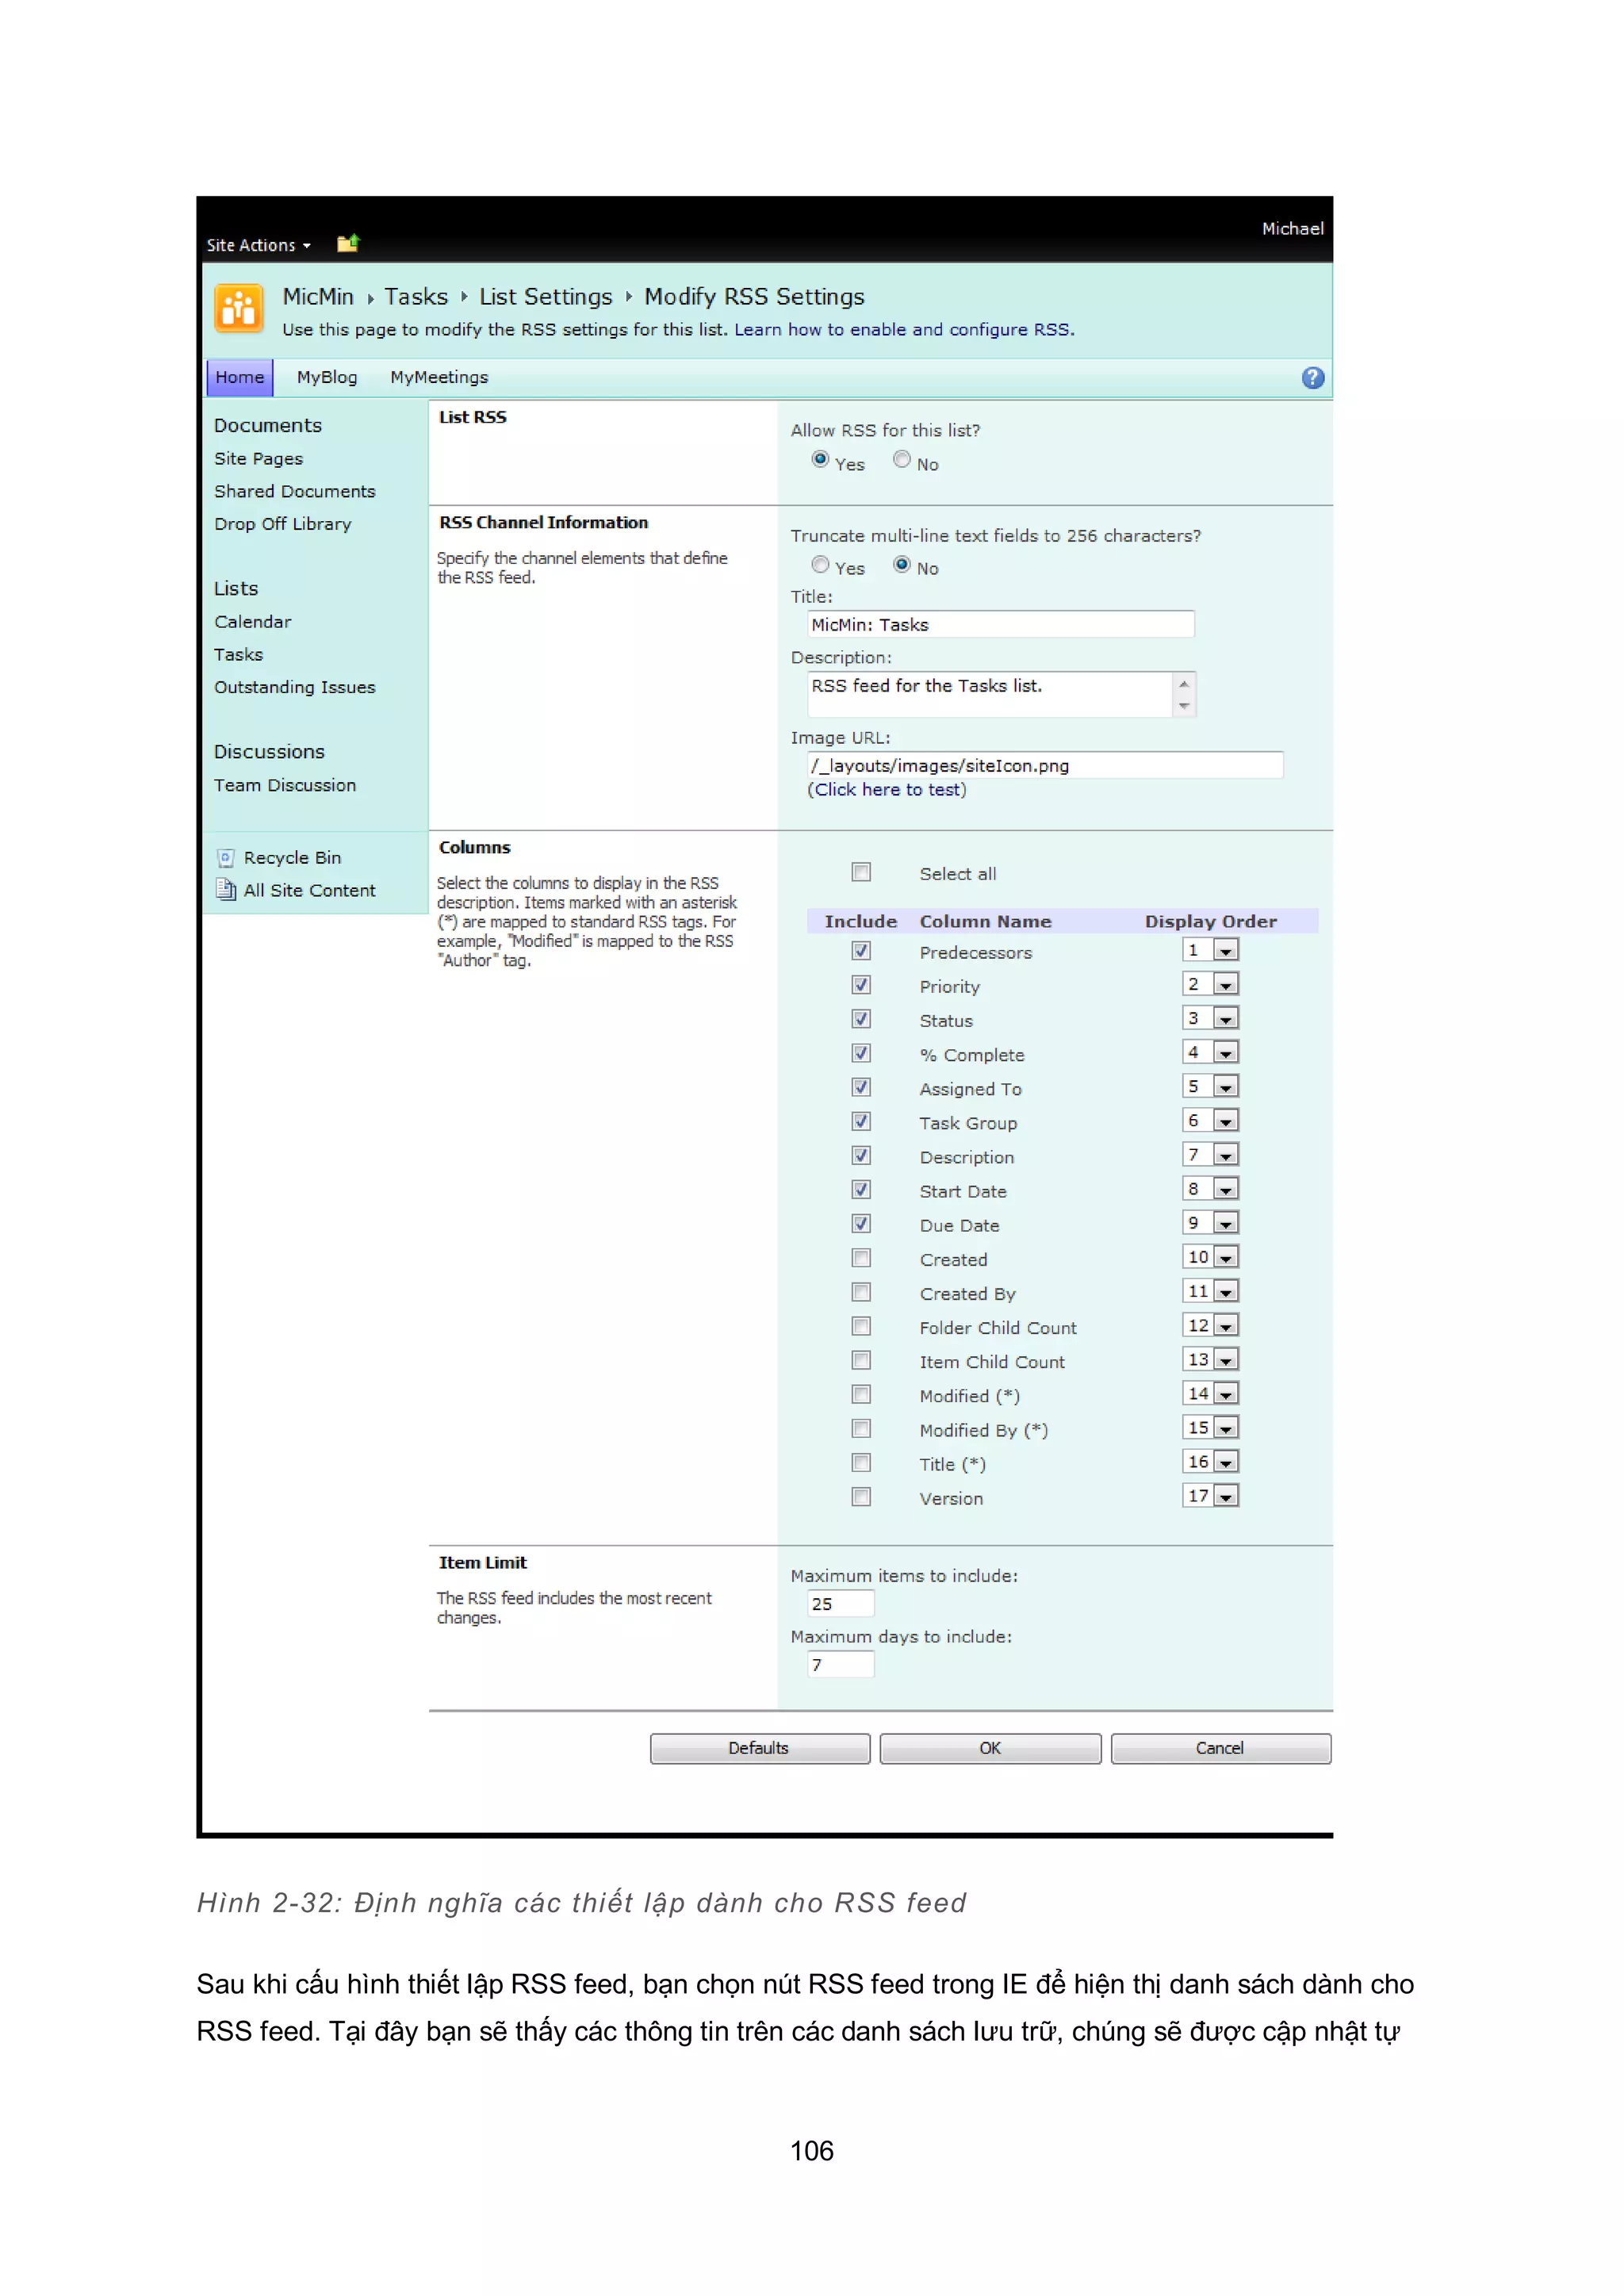Viewport: 1624px width, 2296px height.
Task: Check the Created column checkbox
Action: pos(861,1257)
